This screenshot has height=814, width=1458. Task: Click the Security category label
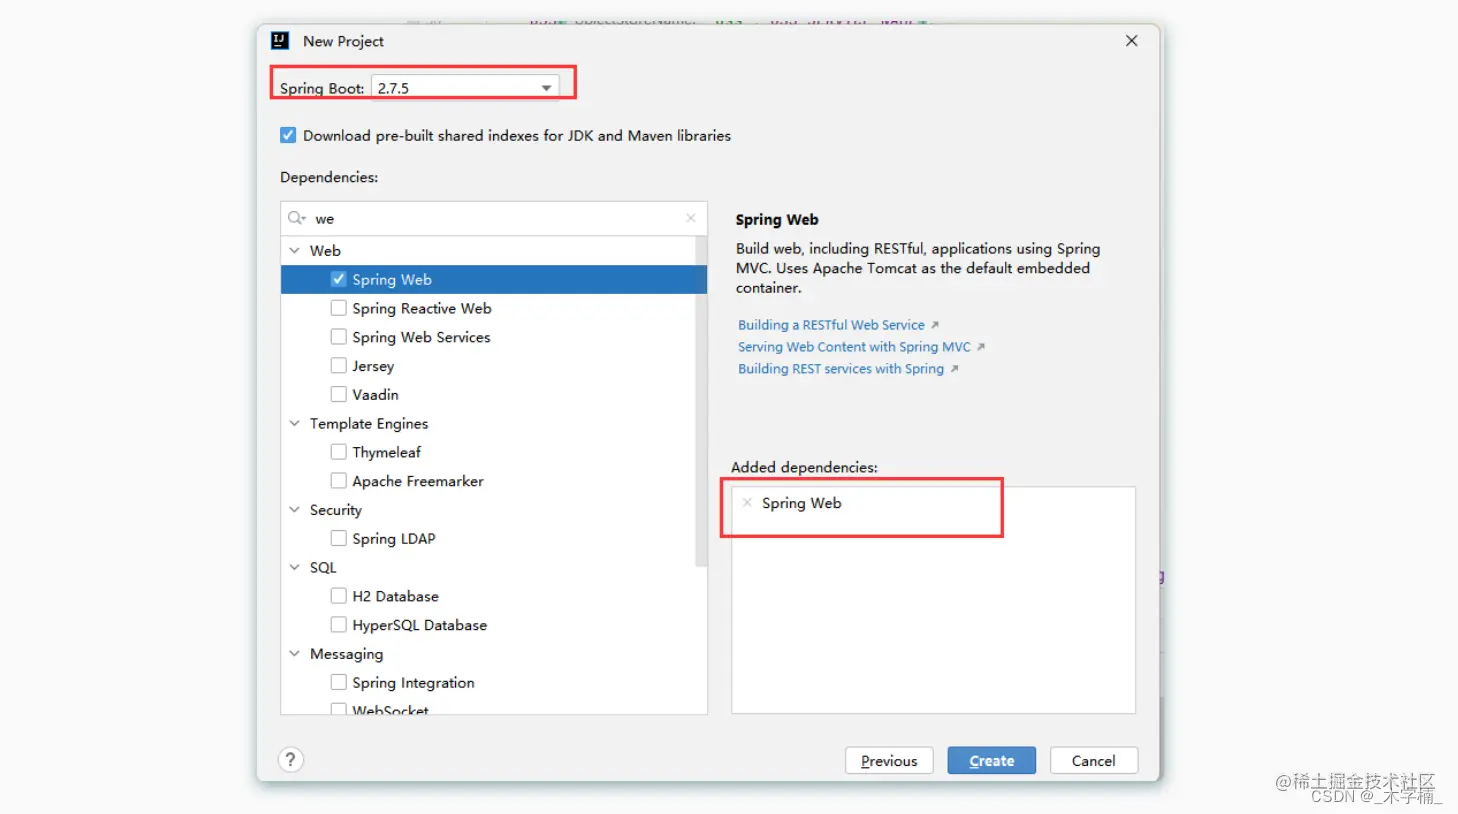coord(335,510)
